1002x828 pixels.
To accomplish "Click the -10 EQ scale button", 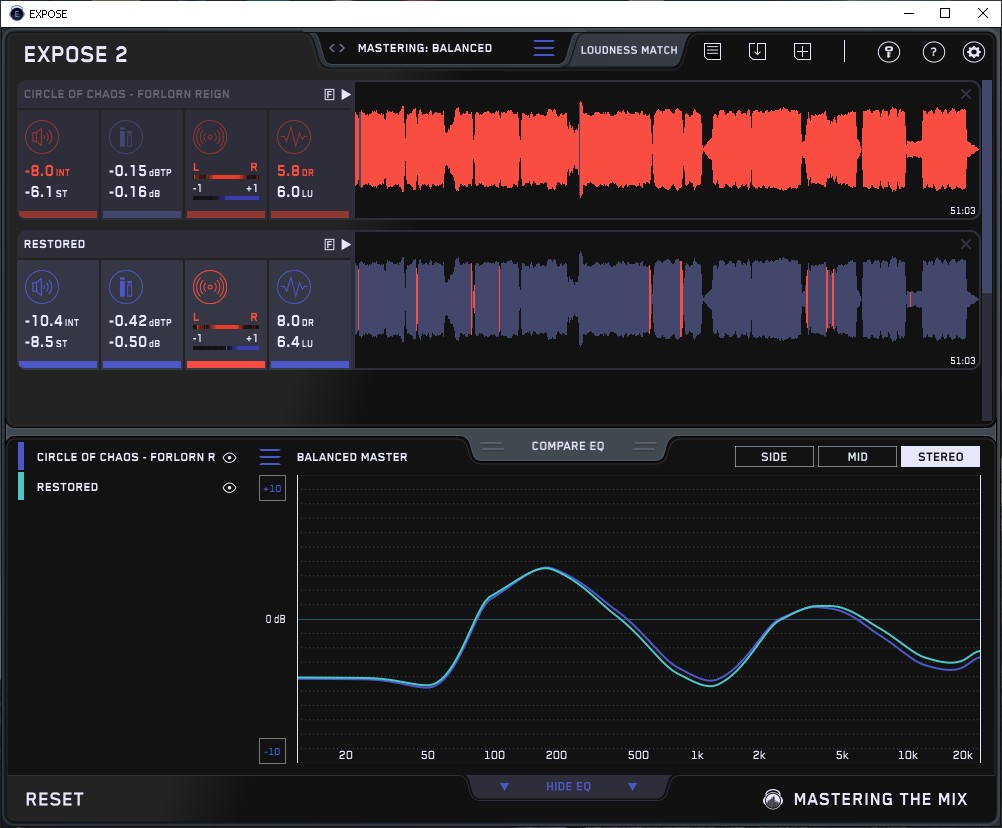I will (x=272, y=751).
